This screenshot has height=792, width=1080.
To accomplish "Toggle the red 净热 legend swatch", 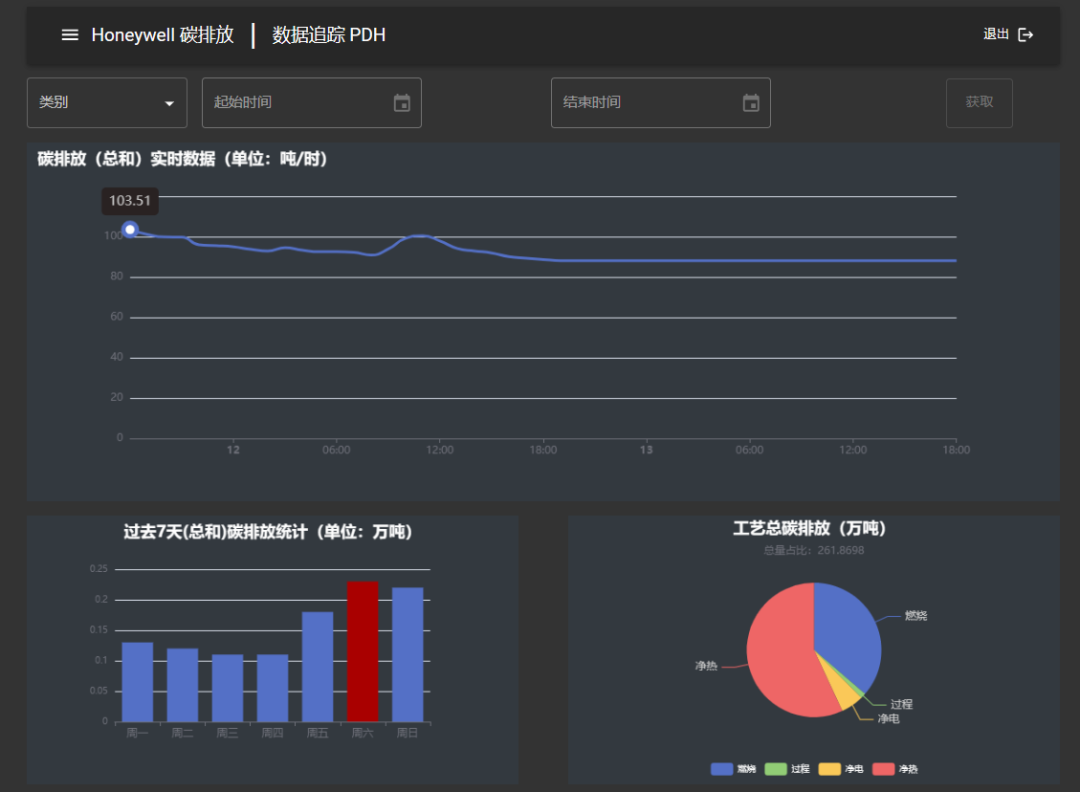I will (x=883, y=769).
